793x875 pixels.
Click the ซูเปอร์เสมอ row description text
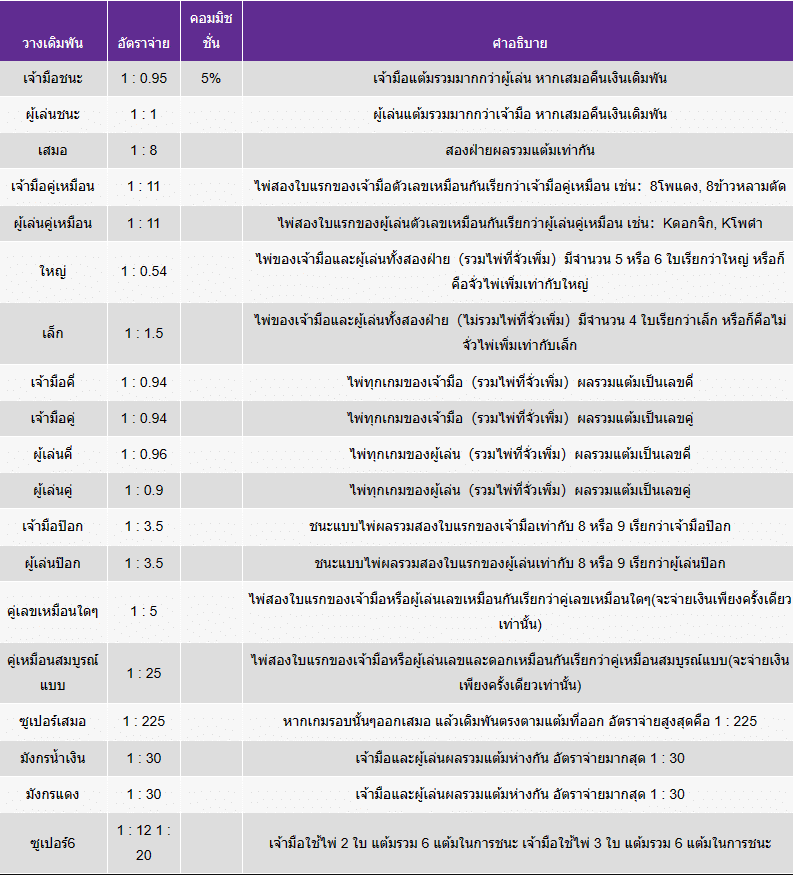coord(519,721)
